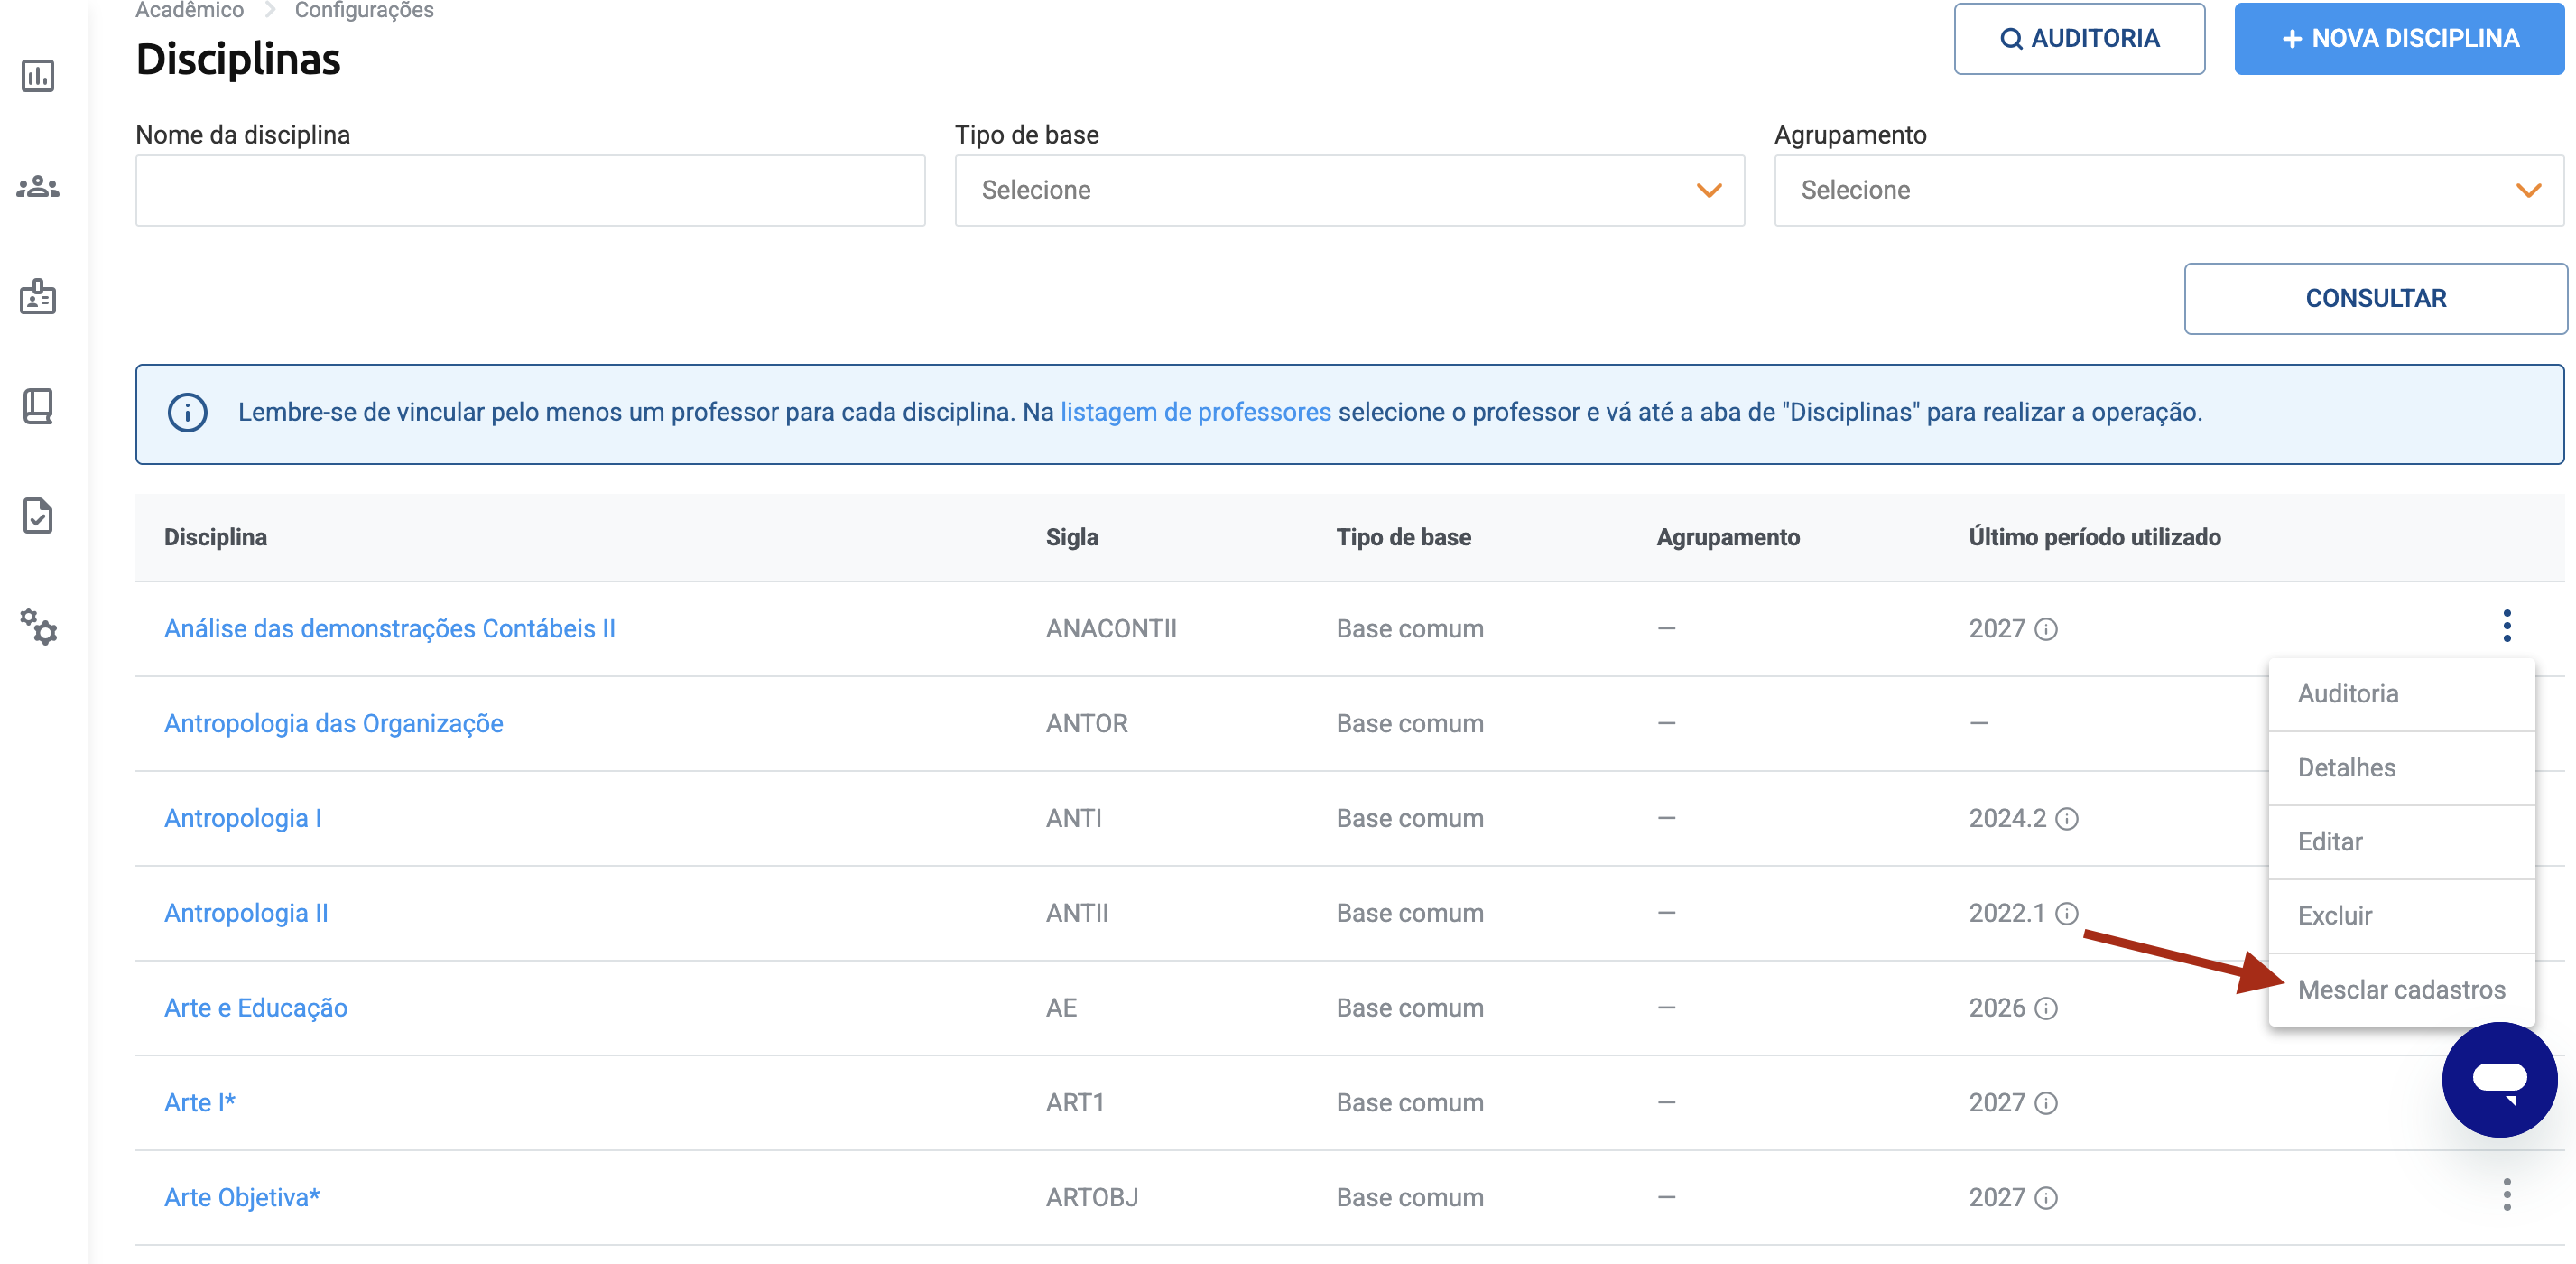The width and height of the screenshot is (2576, 1264).
Task: Choose Mesclar cadastros in the context menu
Action: tap(2401, 990)
